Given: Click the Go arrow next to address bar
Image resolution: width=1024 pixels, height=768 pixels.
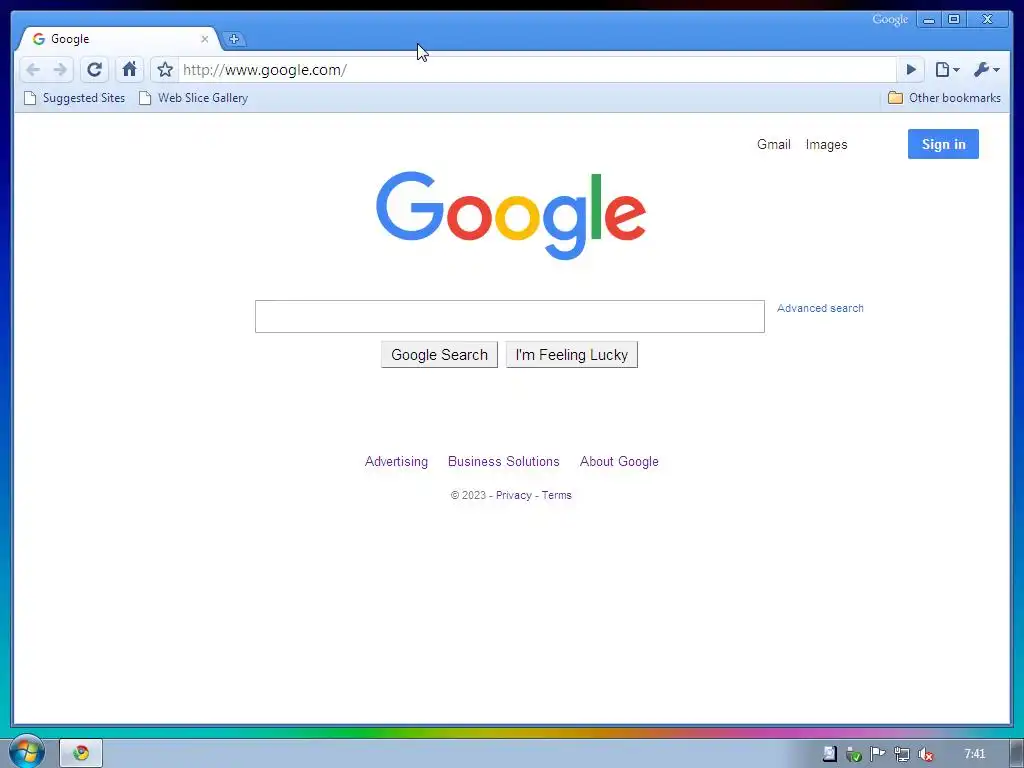Looking at the screenshot, I should pos(911,70).
